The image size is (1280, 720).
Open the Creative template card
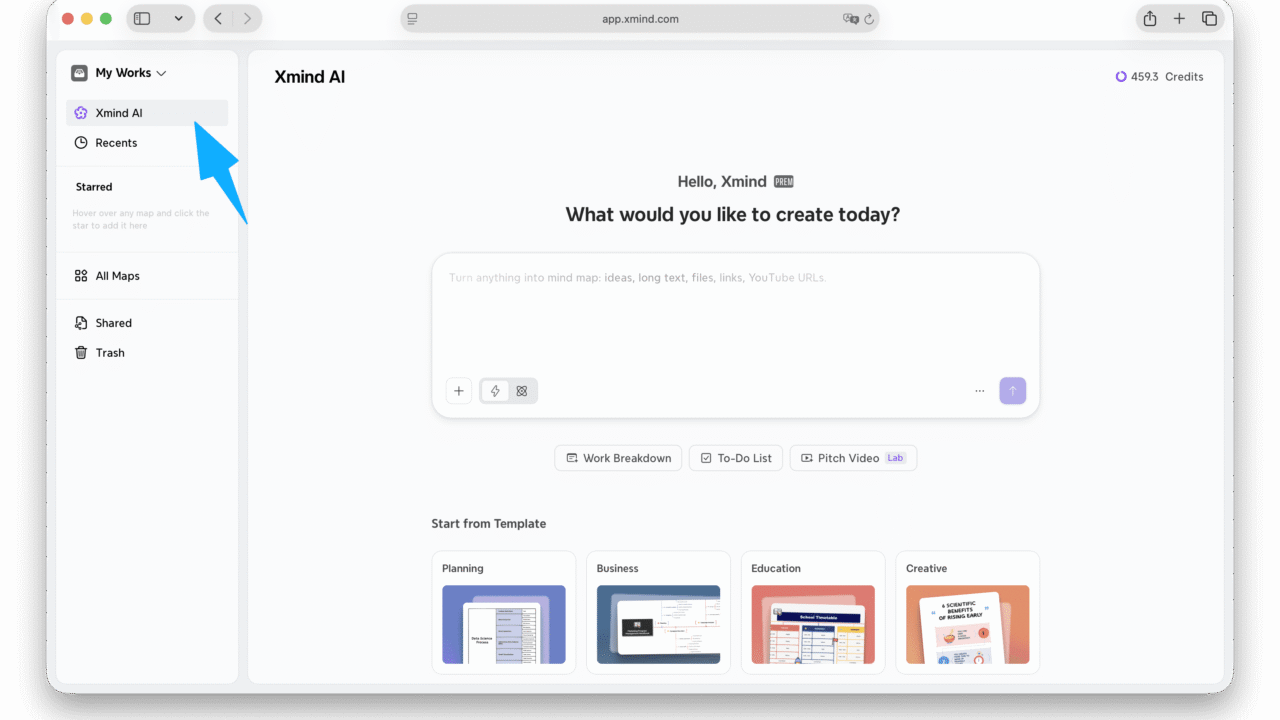[x=968, y=612]
